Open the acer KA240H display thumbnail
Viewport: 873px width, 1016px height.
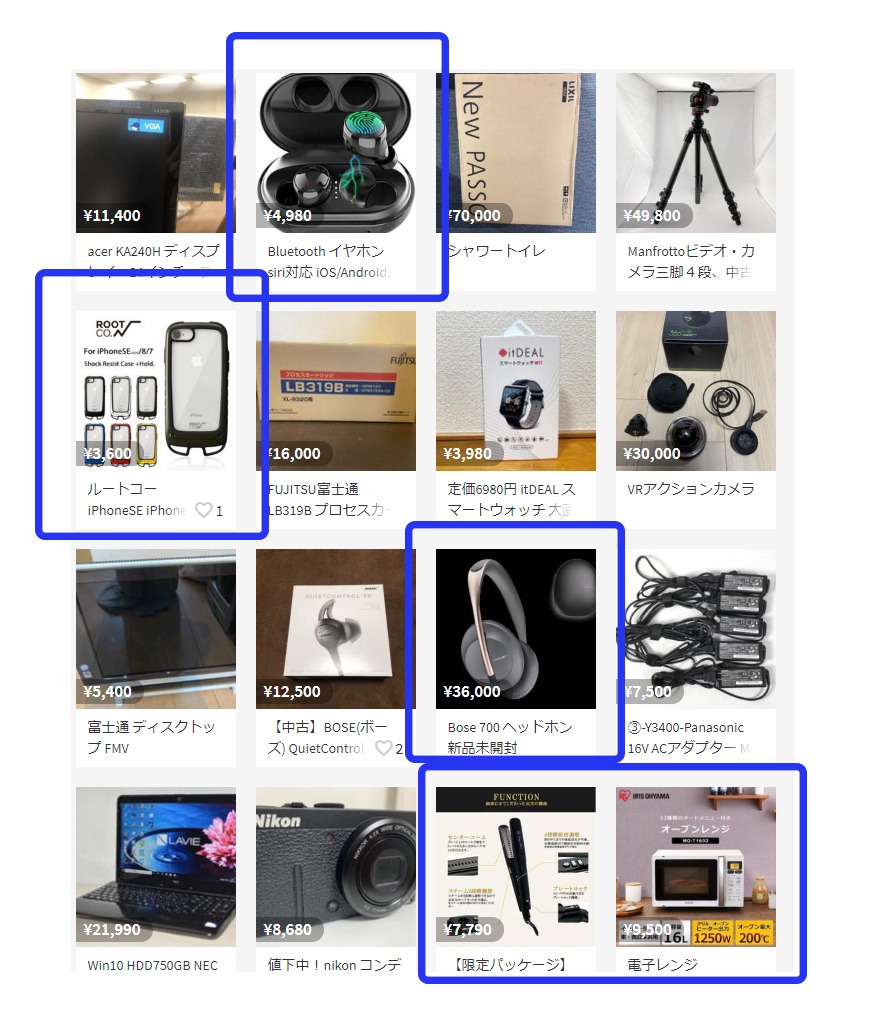[x=156, y=153]
